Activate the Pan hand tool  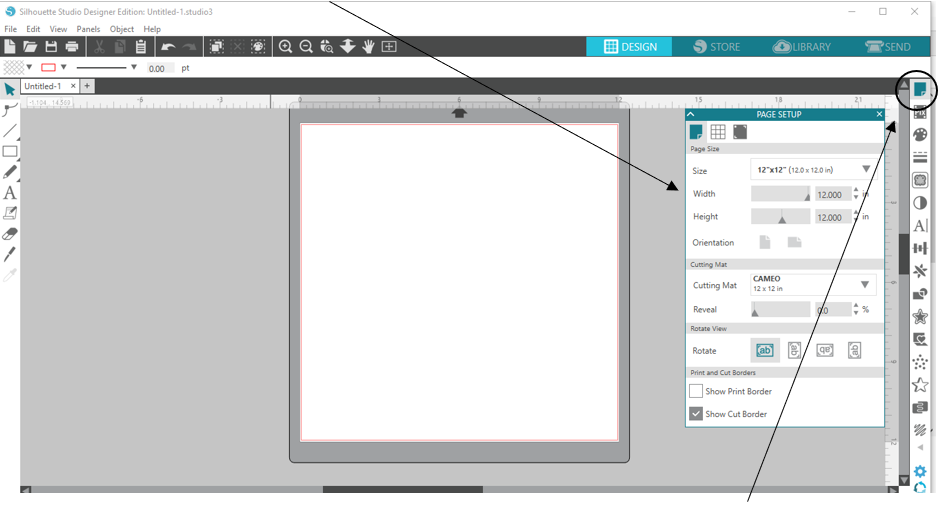click(368, 46)
